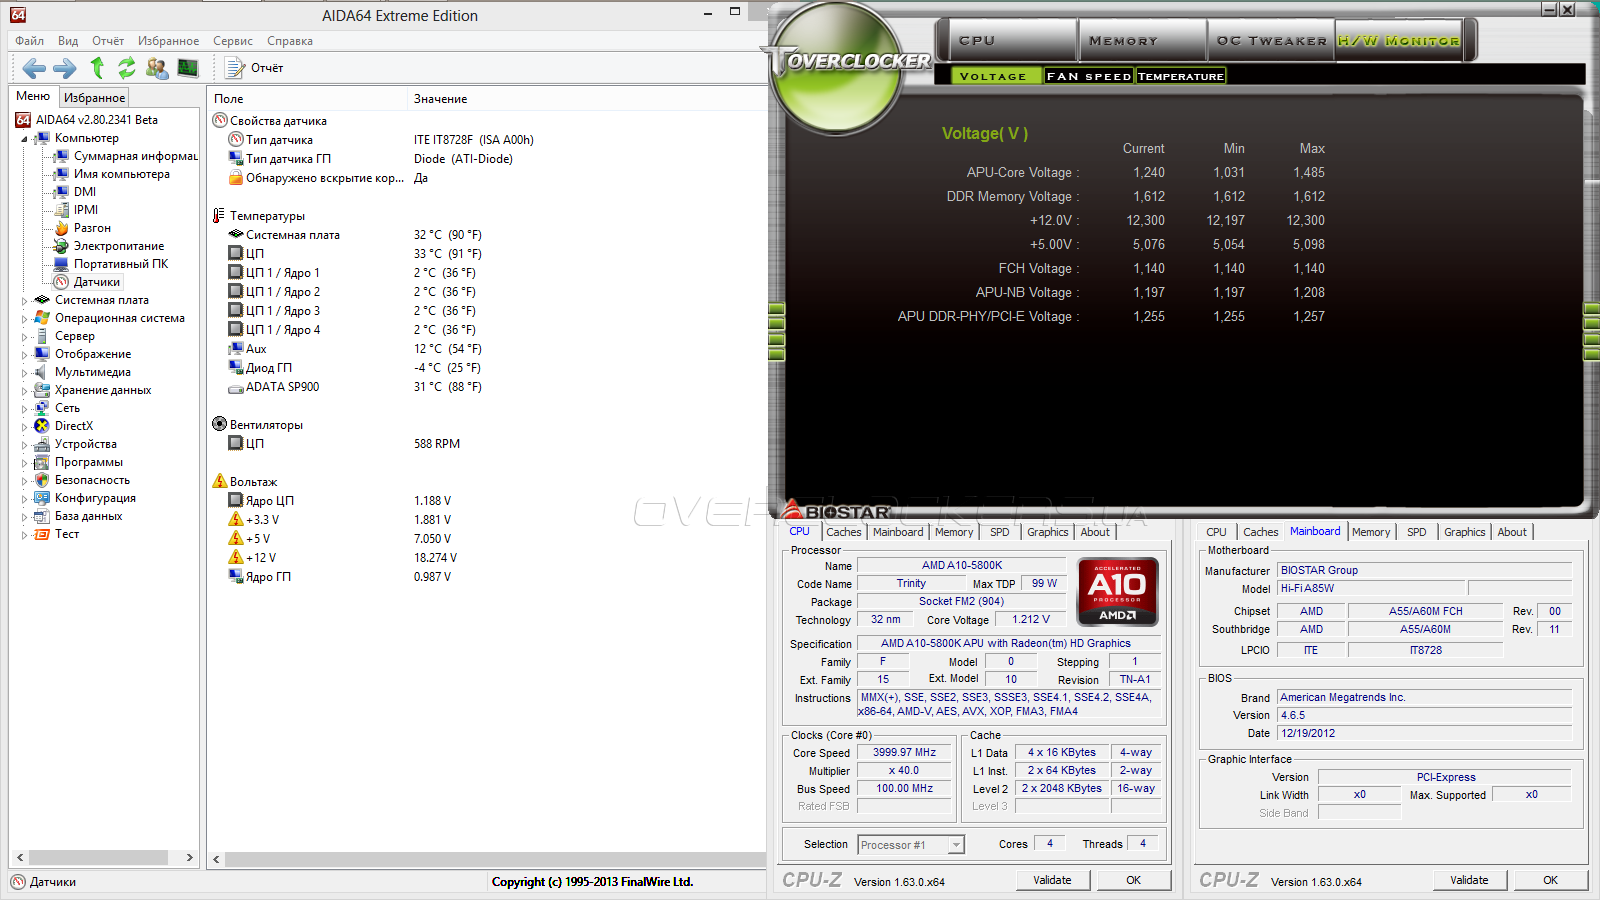This screenshot has height=900, width=1600.
Task: Switch to the Меню tab in the side panel
Action: (x=33, y=96)
